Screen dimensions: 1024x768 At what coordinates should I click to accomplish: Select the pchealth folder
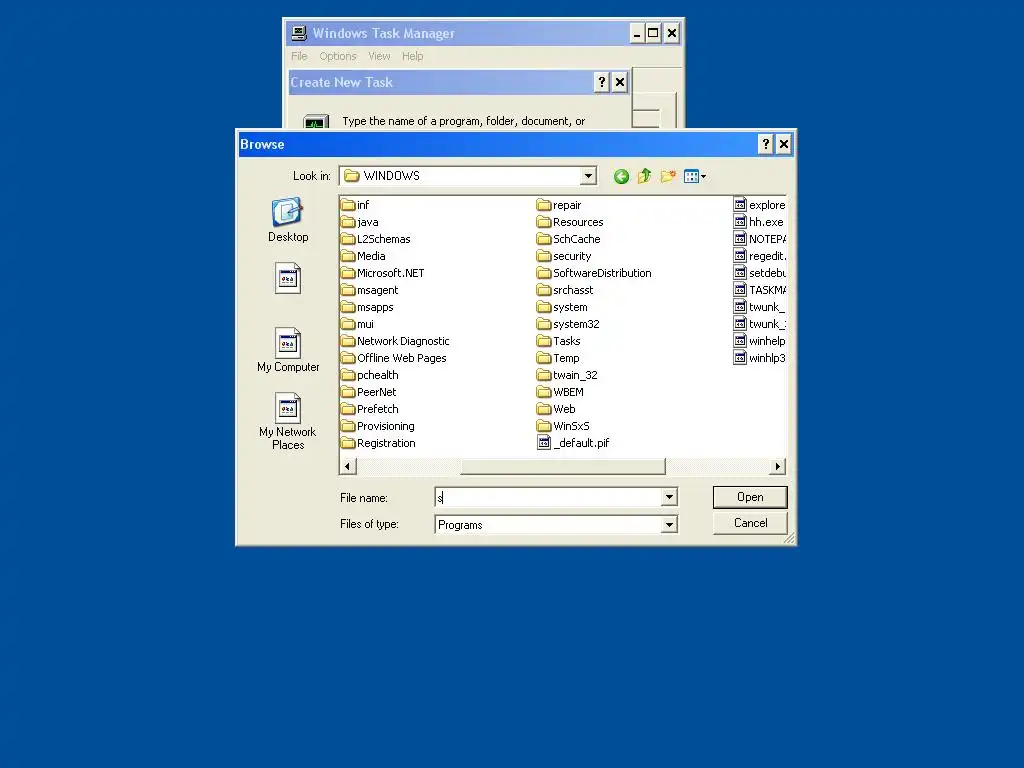370,375
